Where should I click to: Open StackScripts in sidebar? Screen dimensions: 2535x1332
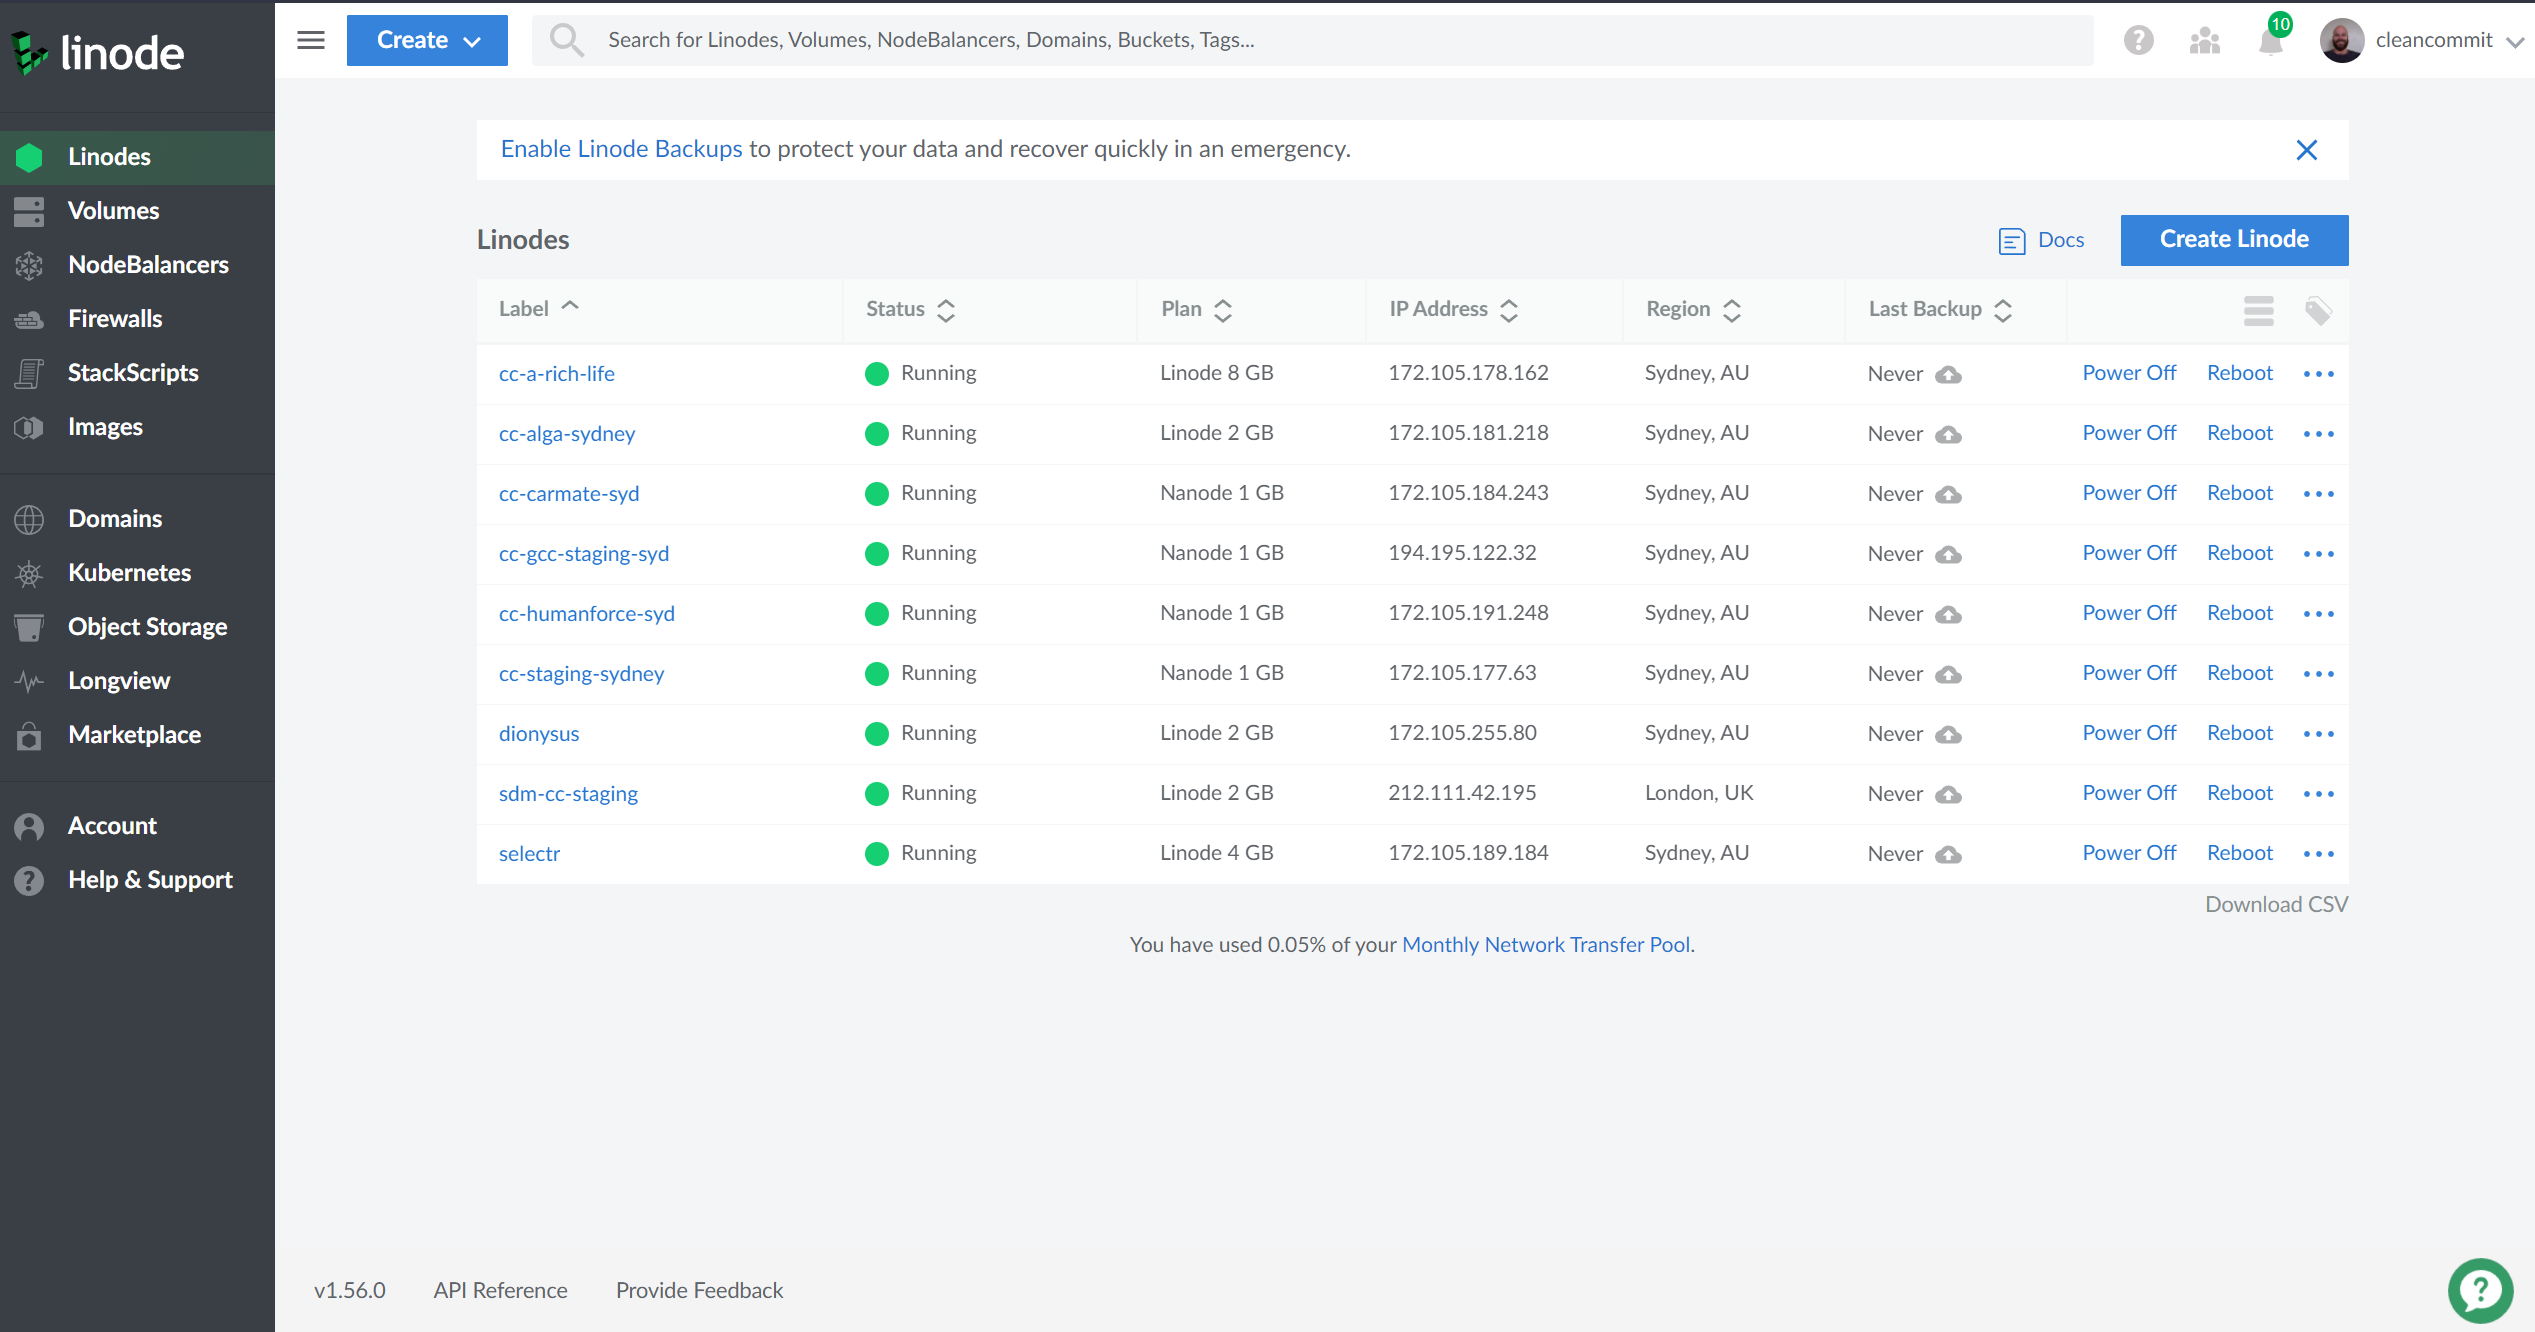(137, 373)
